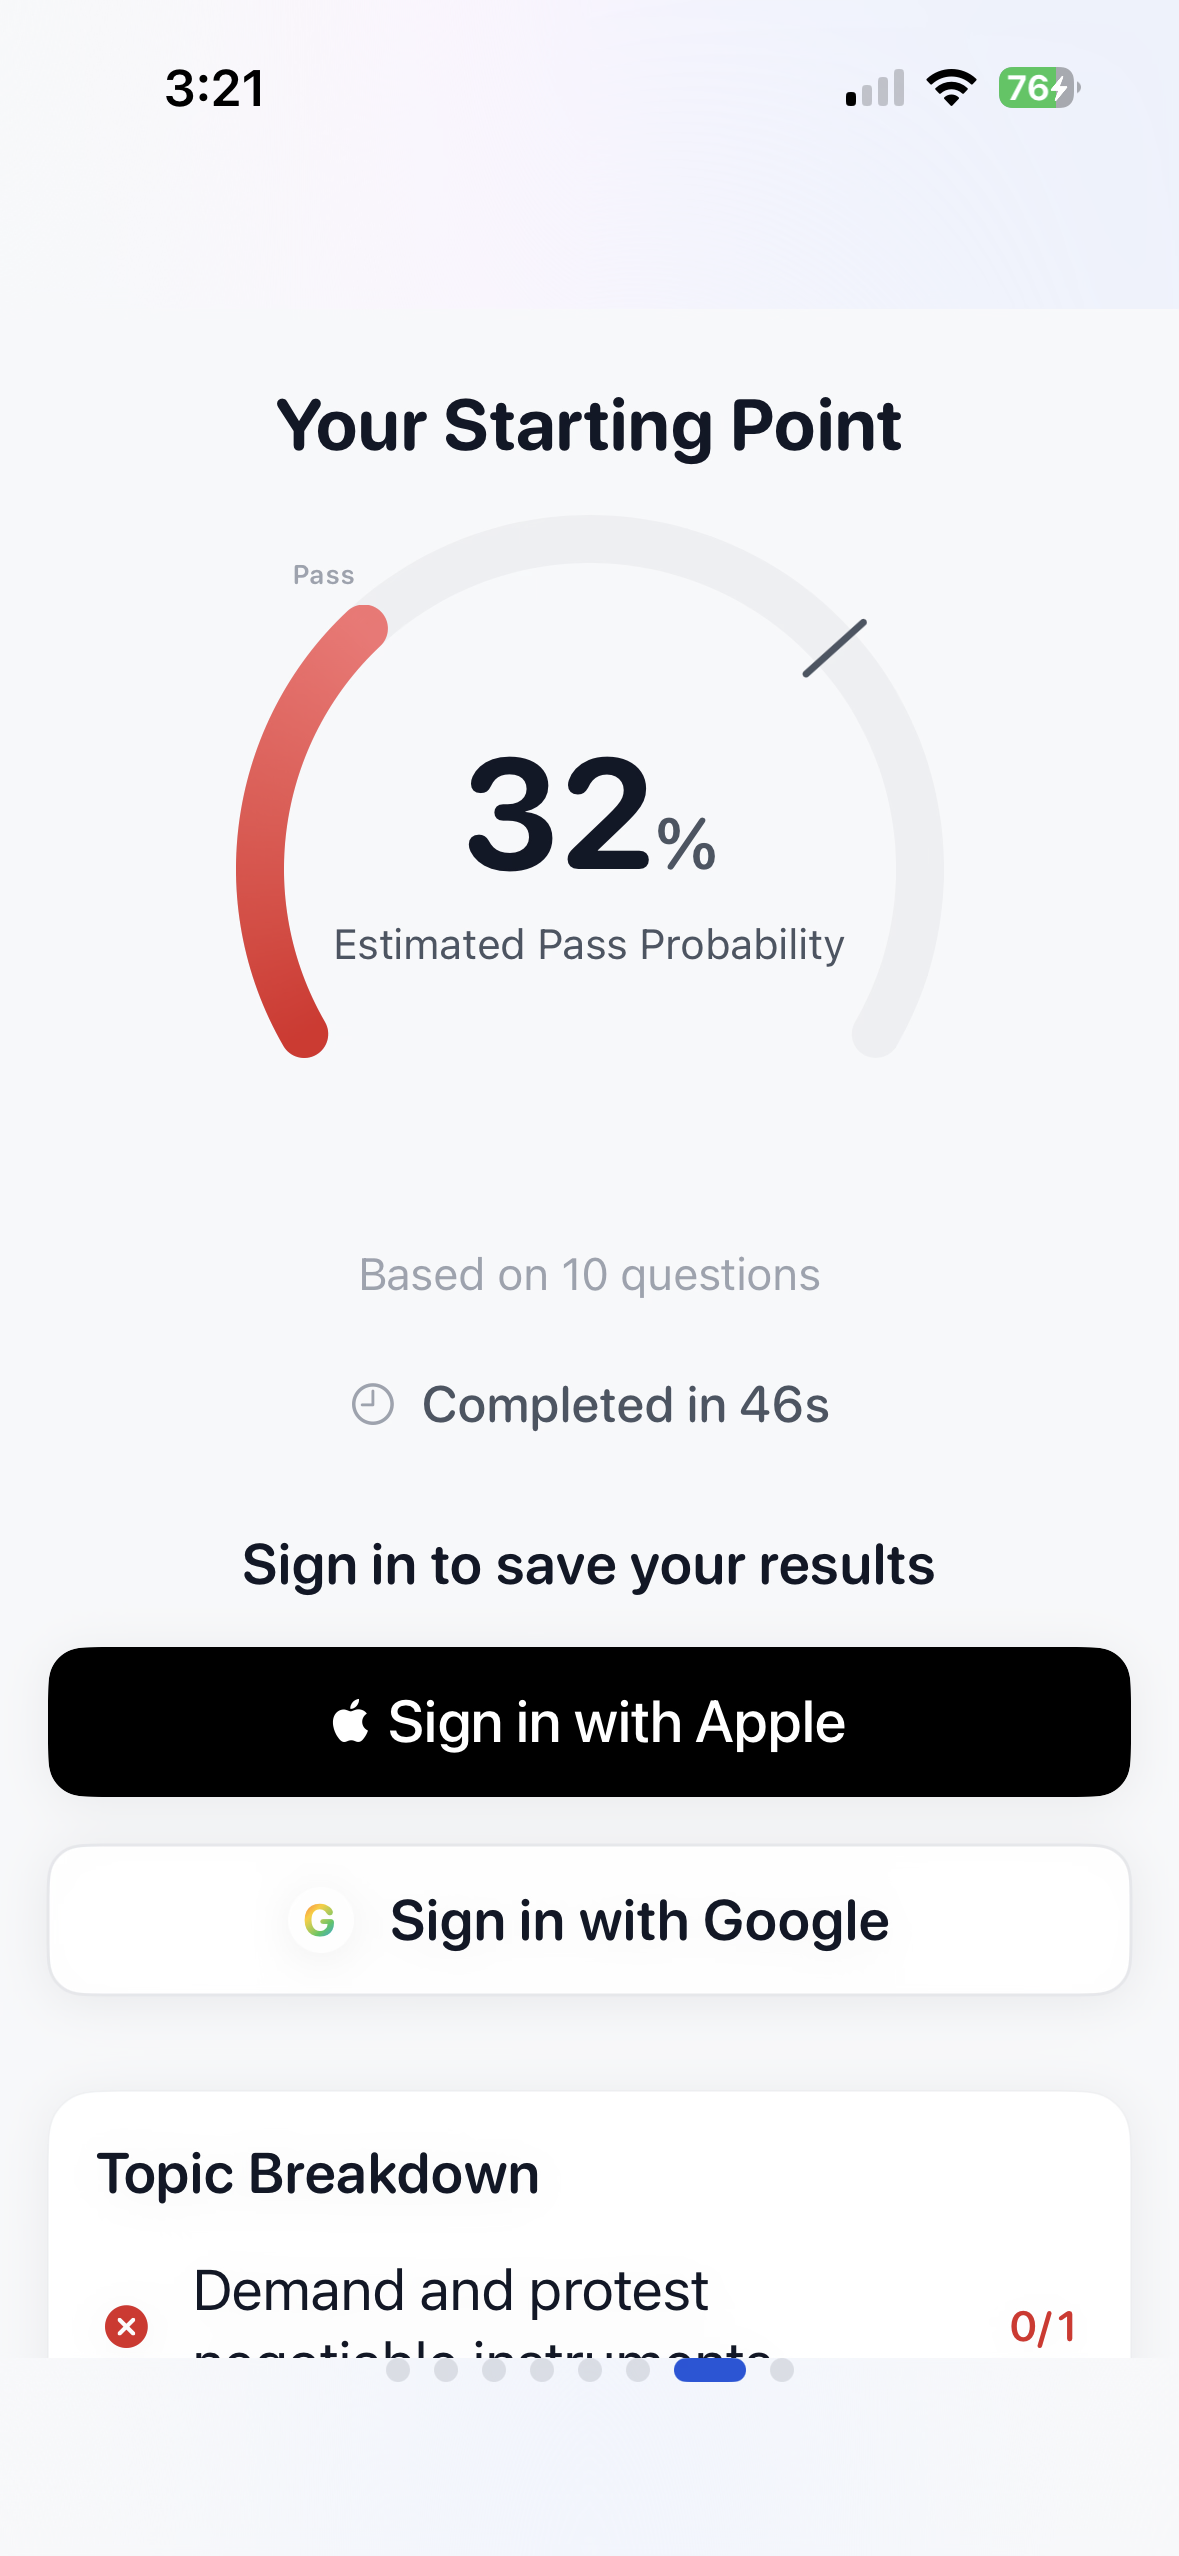The height and width of the screenshot is (2556, 1179).
Task: Tap the battery indicator showing 76
Action: coord(1036,88)
